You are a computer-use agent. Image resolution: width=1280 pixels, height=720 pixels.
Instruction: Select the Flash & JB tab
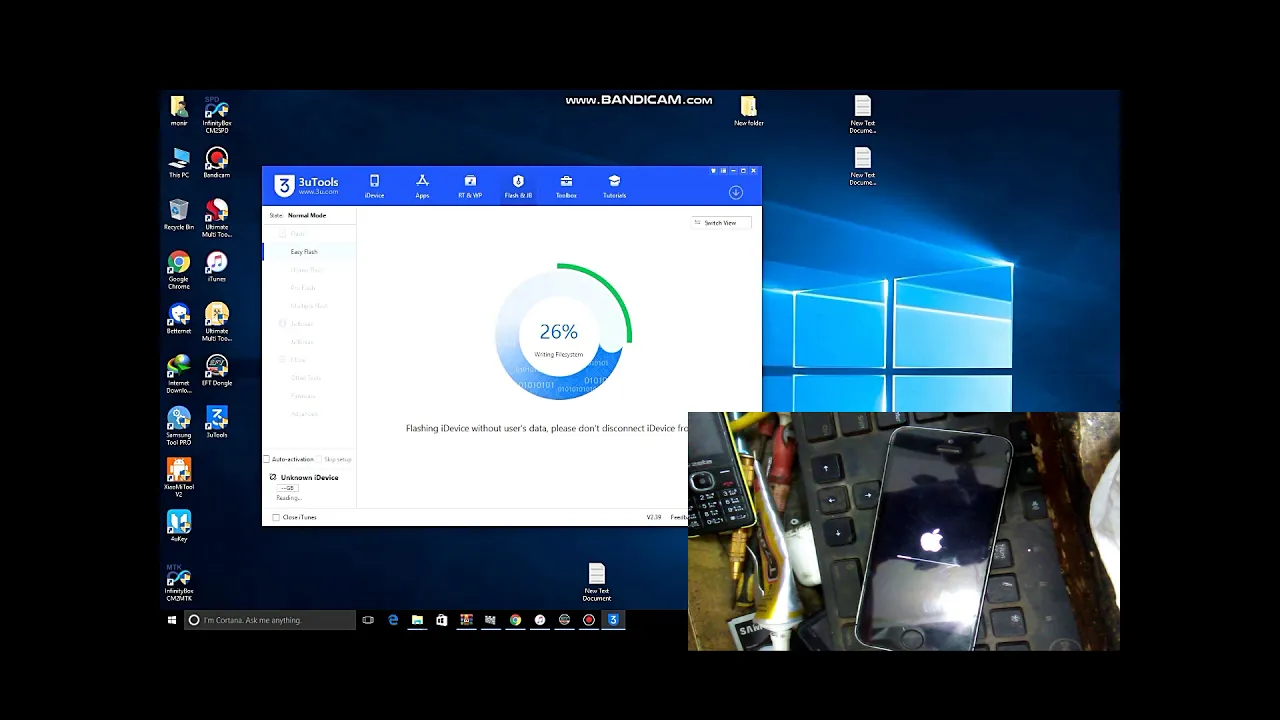click(518, 186)
